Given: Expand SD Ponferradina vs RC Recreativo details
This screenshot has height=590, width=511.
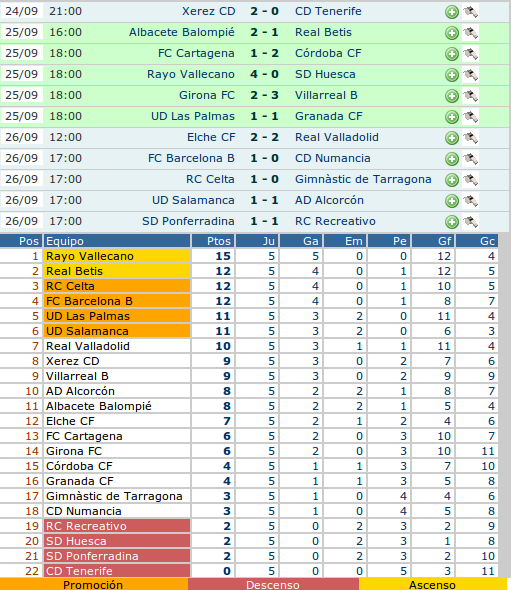Looking at the screenshot, I should click(452, 222).
